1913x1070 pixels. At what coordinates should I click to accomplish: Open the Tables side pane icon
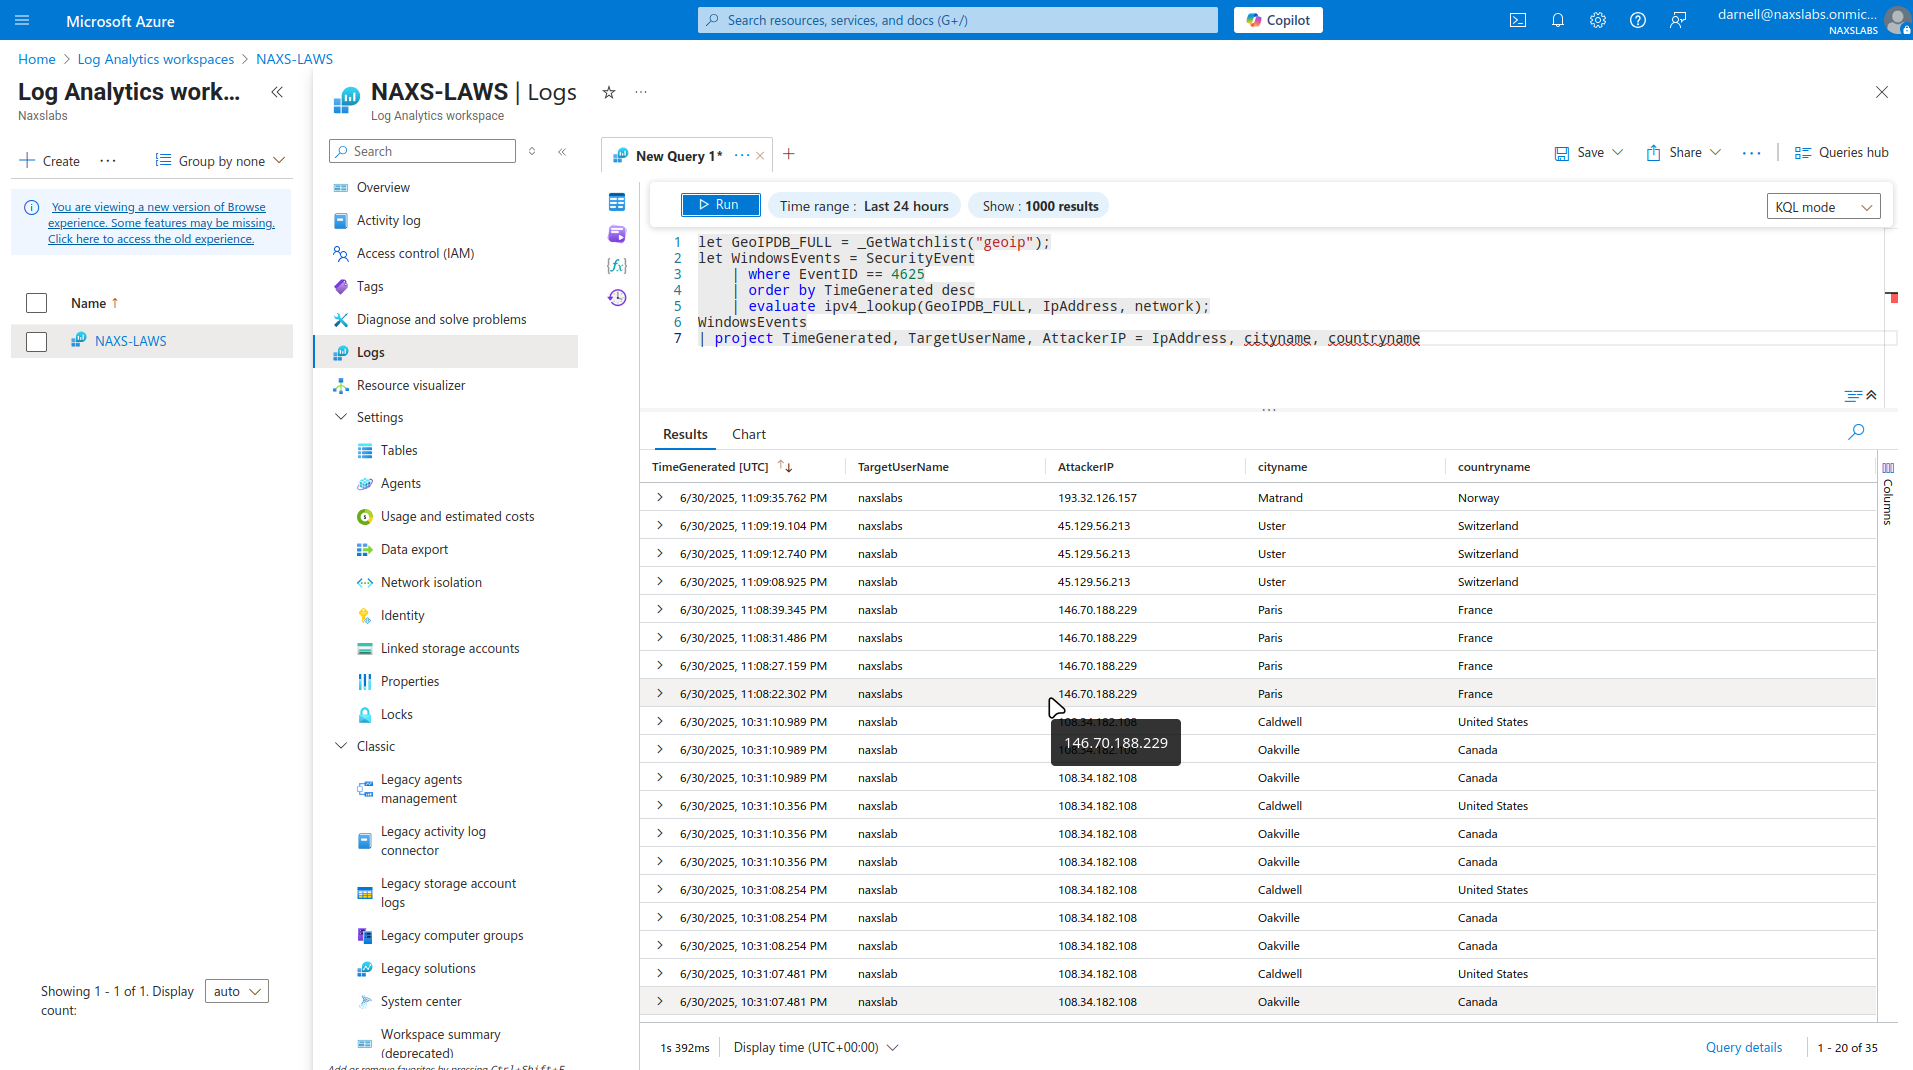click(617, 202)
